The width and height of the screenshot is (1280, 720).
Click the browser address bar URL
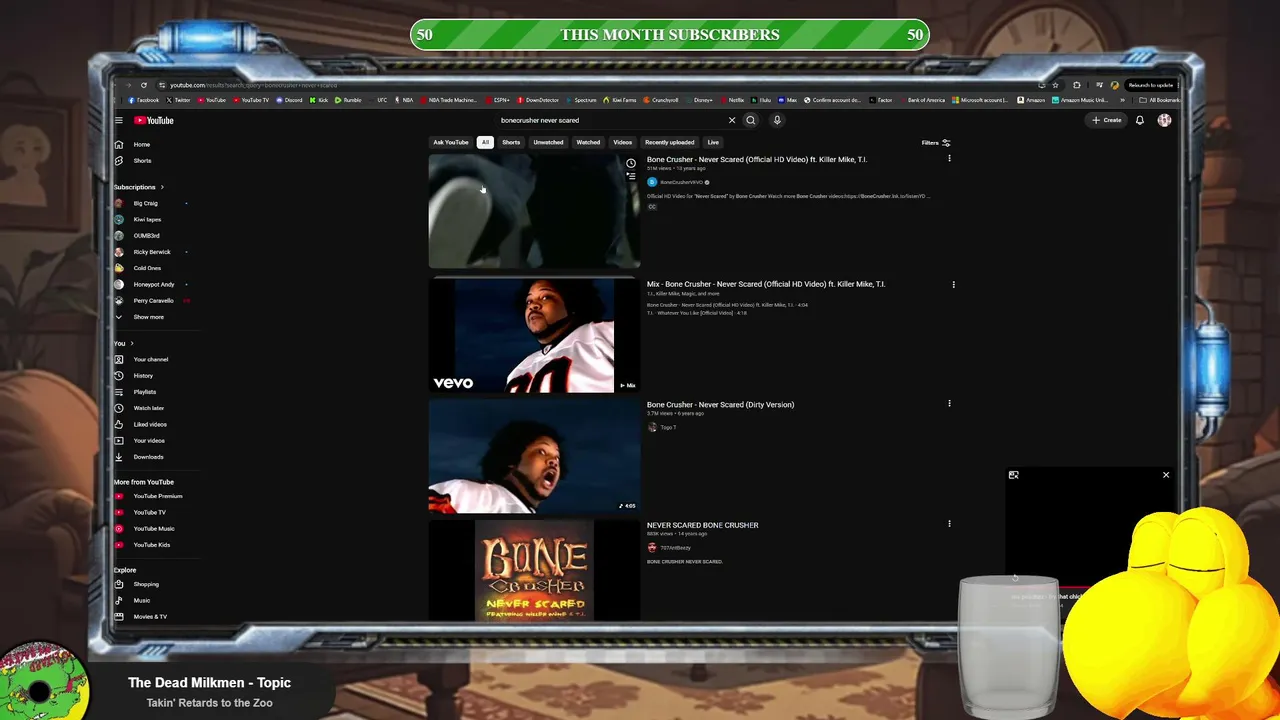253,85
